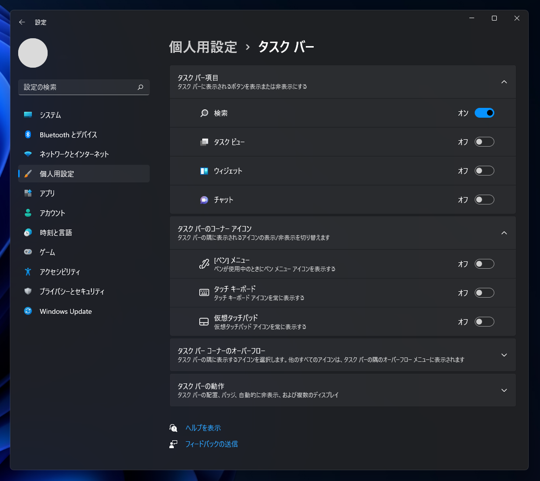Open Windows Update category label
540x481 pixels.
[65, 311]
